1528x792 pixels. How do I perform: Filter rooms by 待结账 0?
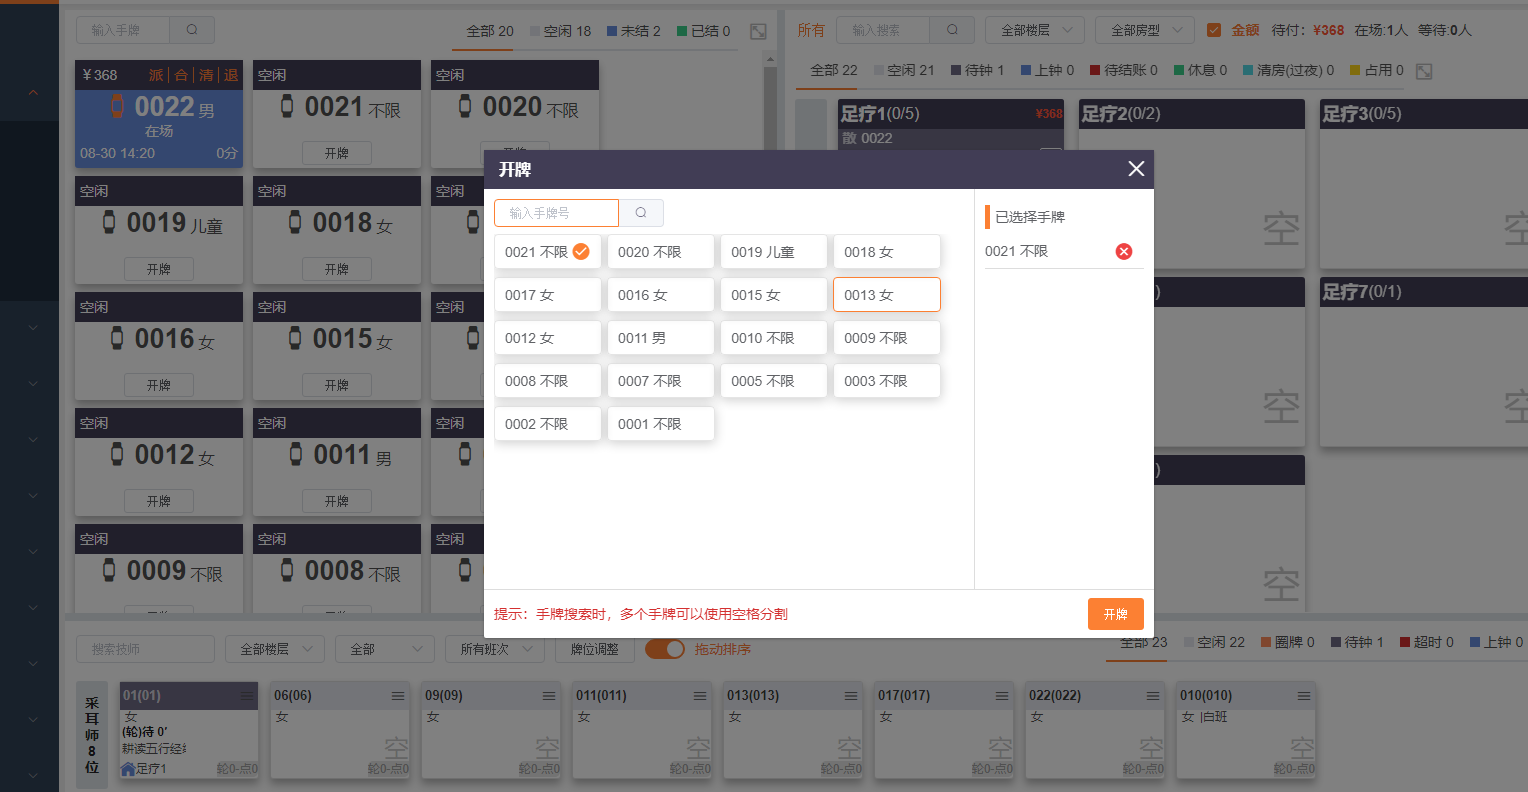pyautogui.click(x=1124, y=70)
